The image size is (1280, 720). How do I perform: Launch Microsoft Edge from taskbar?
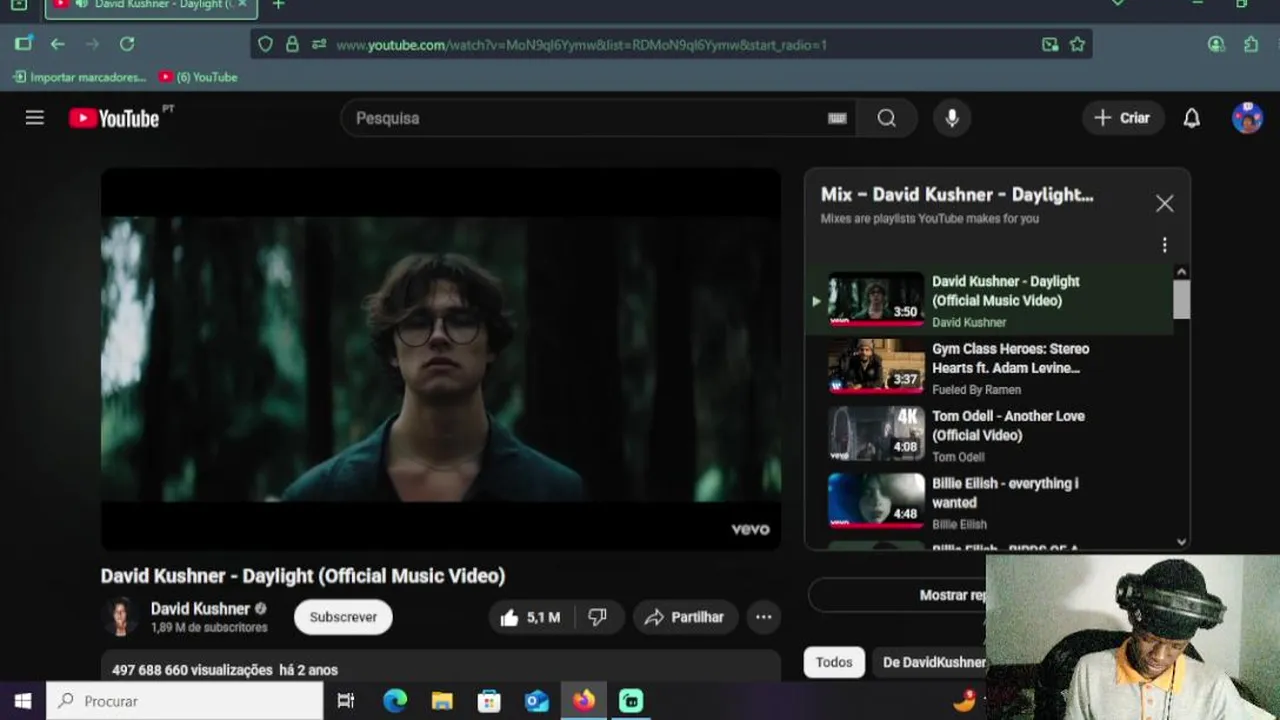click(395, 701)
